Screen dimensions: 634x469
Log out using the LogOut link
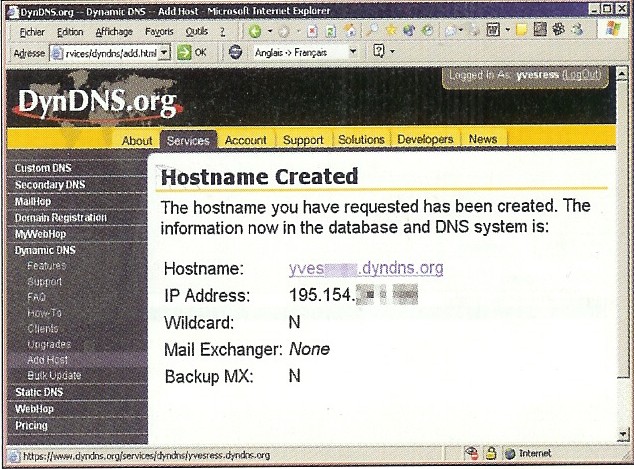point(581,75)
